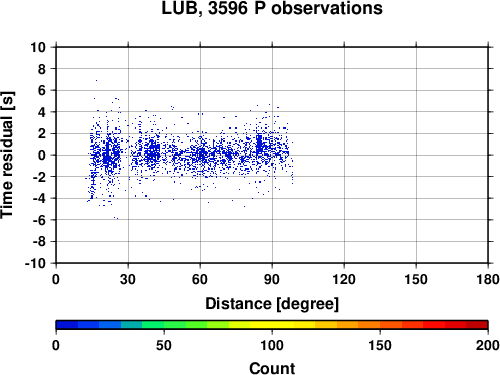Image resolution: width=500 pixels, height=375 pixels.
Task: Click the orange colorbar segment near 150
Action: (x=380, y=324)
